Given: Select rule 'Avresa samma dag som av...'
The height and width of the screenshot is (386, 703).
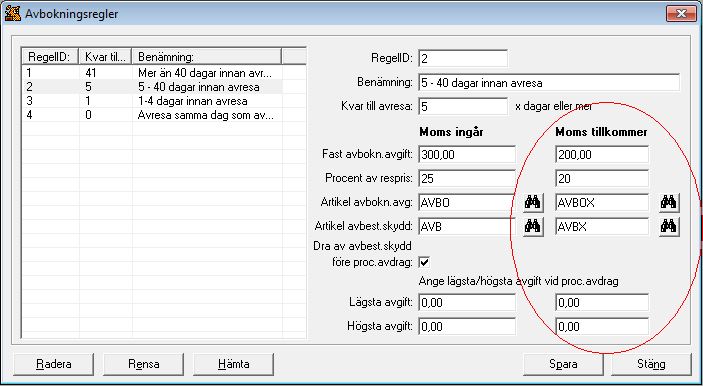Looking at the screenshot, I should coord(152,115).
